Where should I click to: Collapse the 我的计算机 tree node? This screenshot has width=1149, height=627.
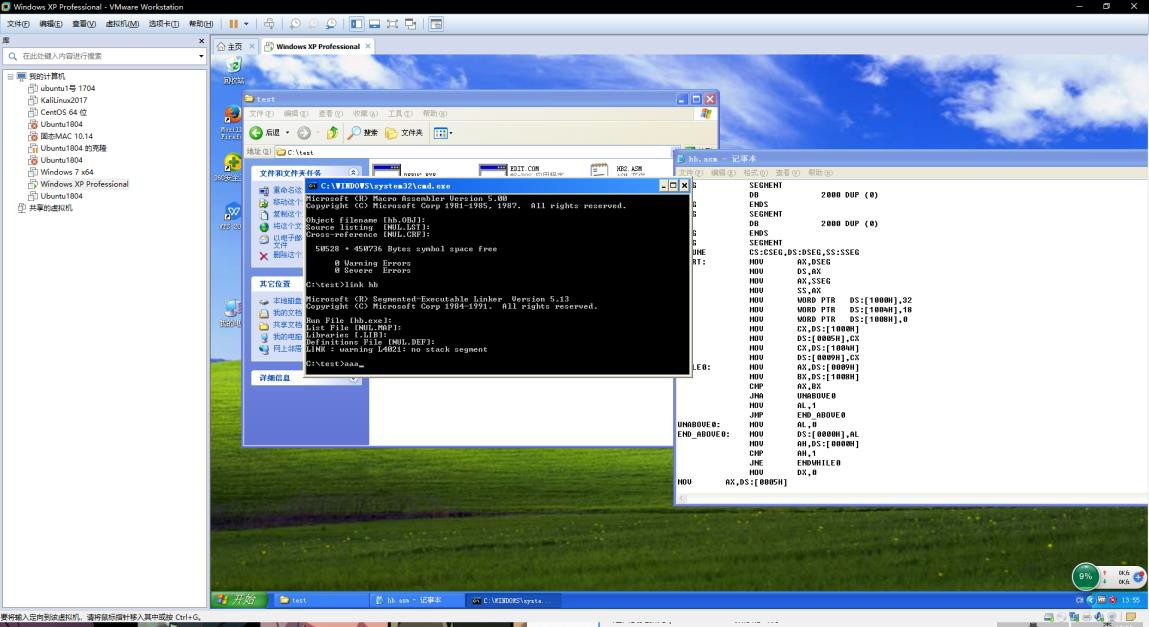(10, 76)
